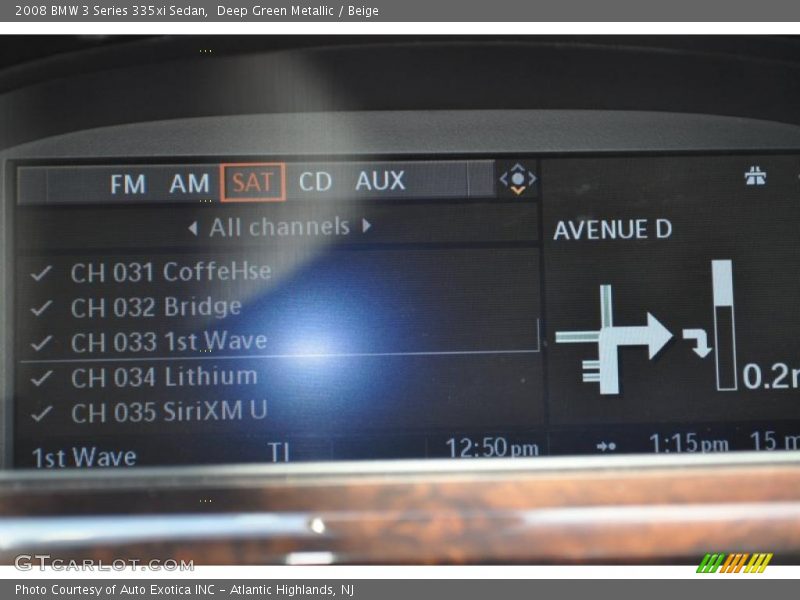The height and width of the screenshot is (600, 800).
Task: Click the right arrow beside All channels
Action: click(x=366, y=226)
